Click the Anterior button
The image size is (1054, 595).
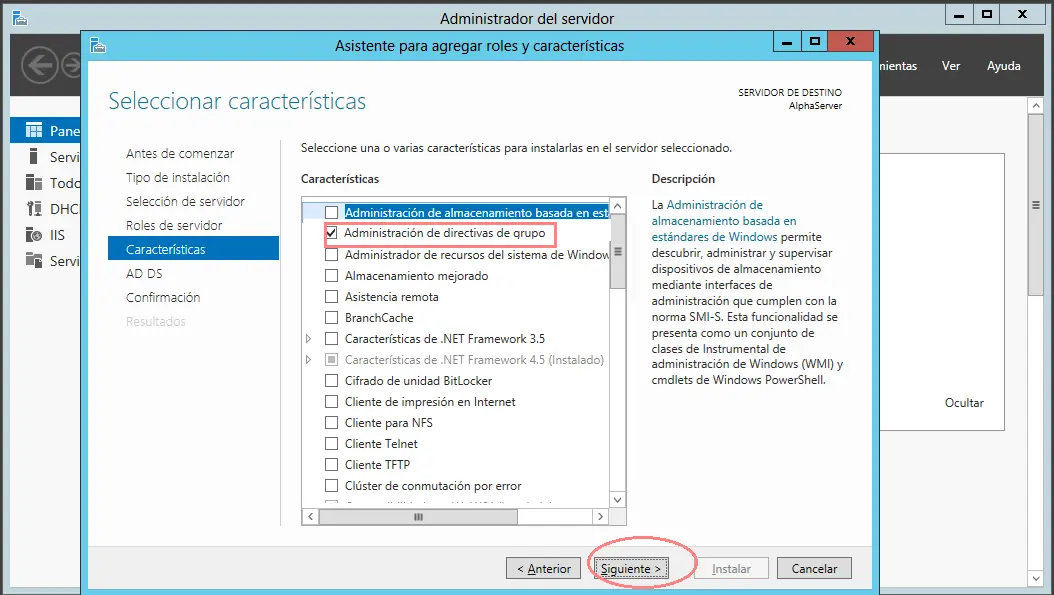(x=543, y=568)
